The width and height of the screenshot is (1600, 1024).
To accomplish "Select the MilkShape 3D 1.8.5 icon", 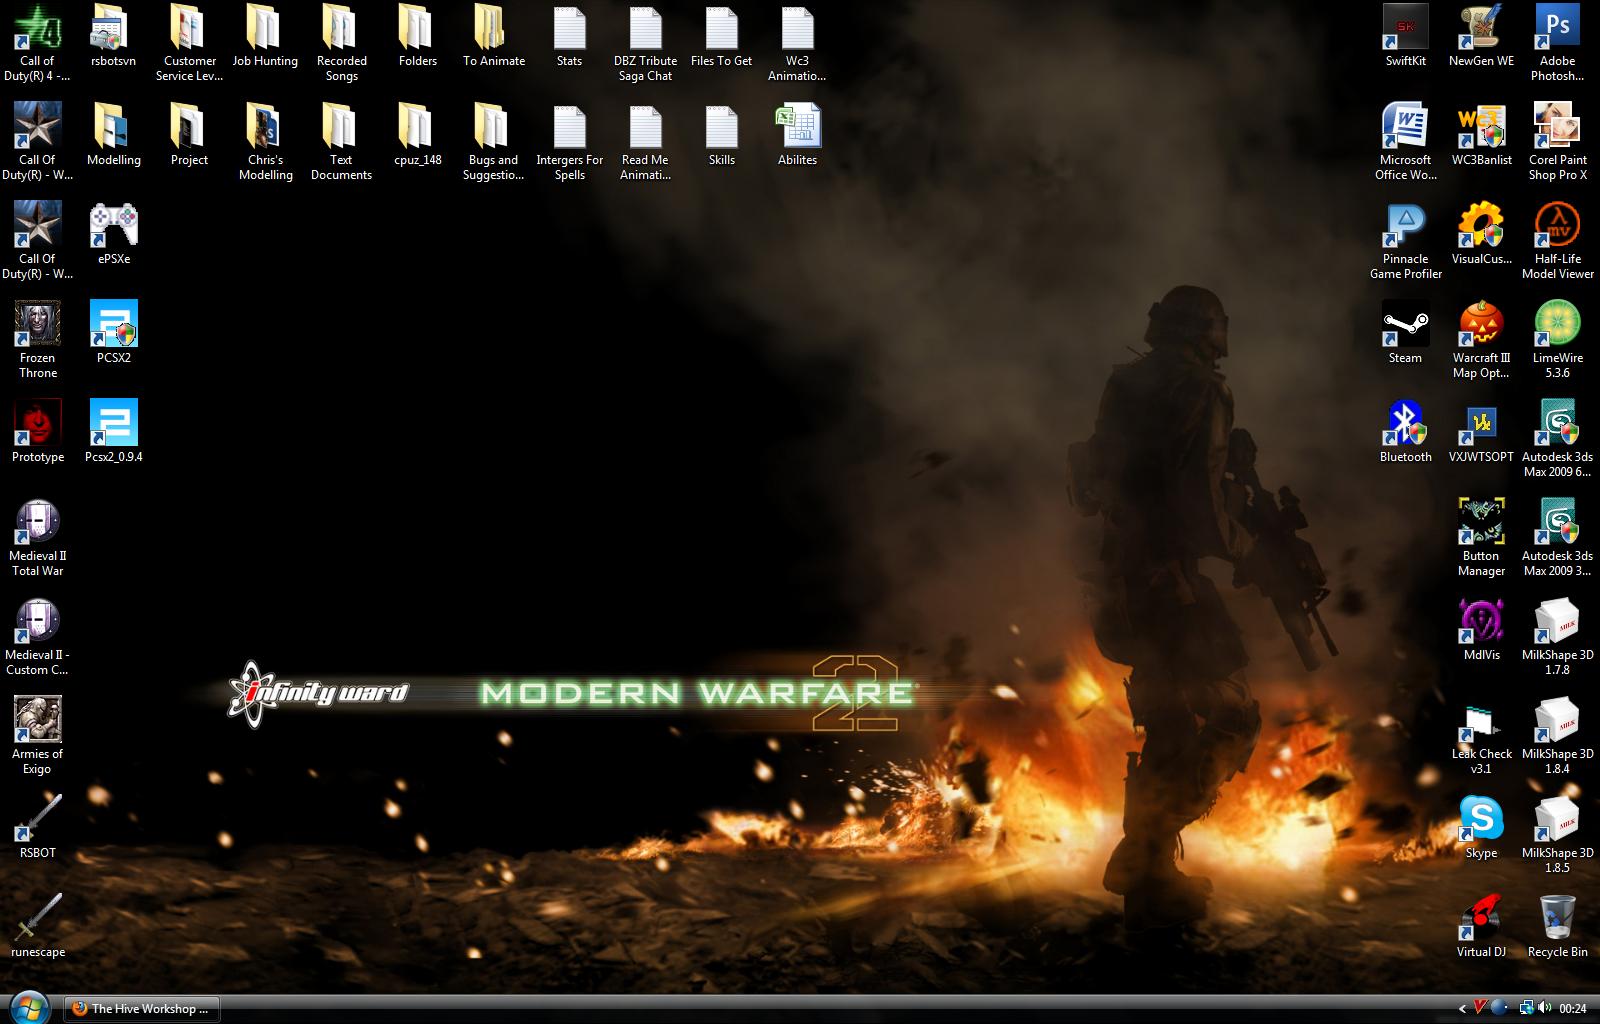I will click(x=1557, y=835).
